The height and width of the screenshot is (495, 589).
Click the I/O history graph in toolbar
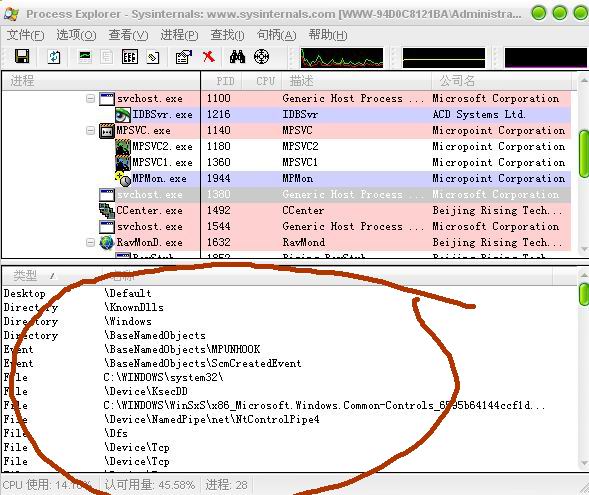coord(545,58)
